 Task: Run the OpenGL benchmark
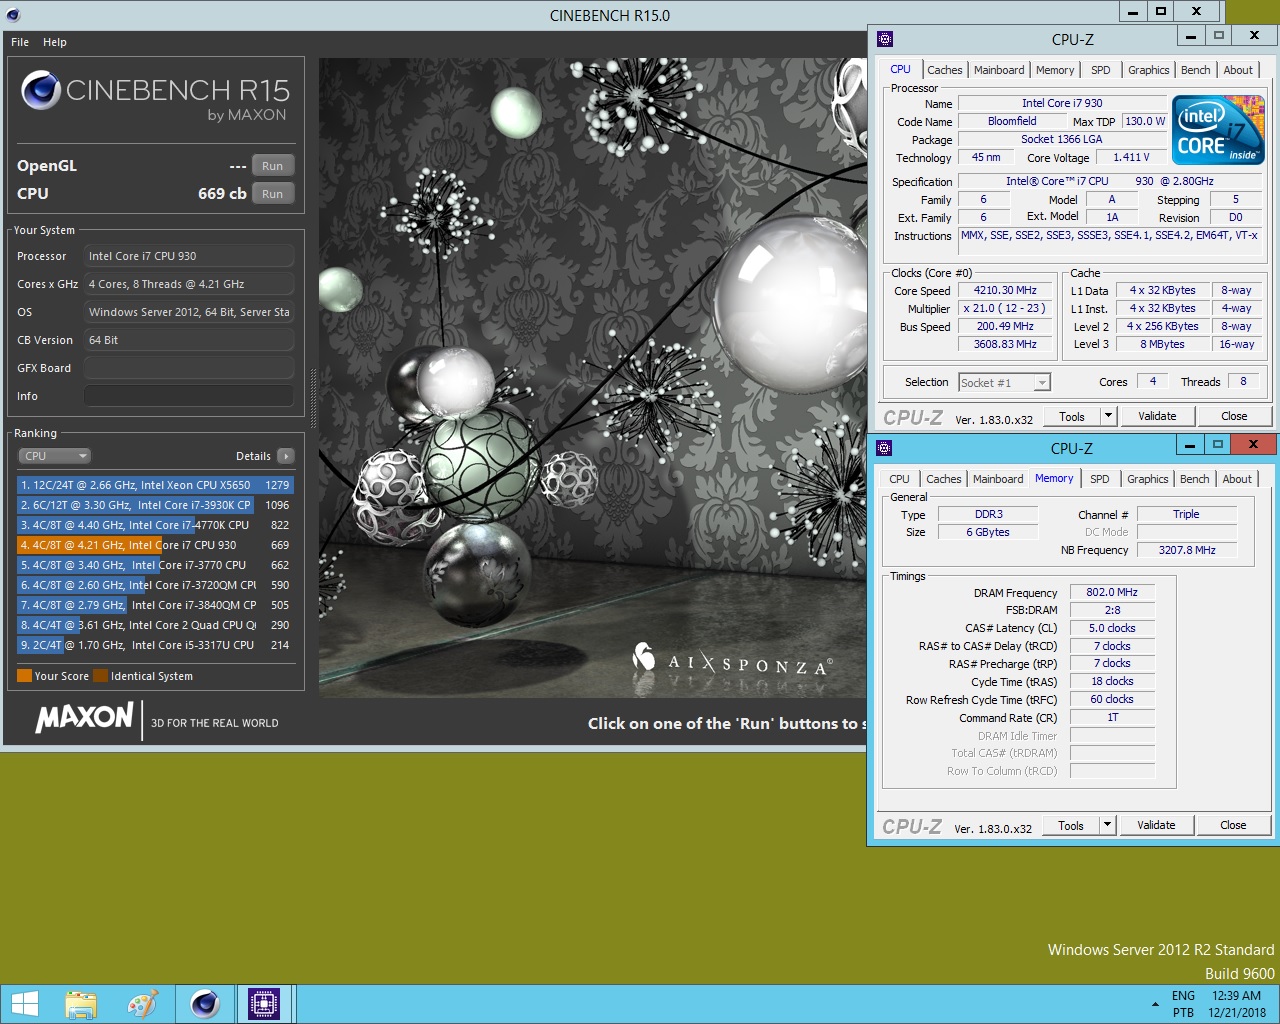click(273, 166)
